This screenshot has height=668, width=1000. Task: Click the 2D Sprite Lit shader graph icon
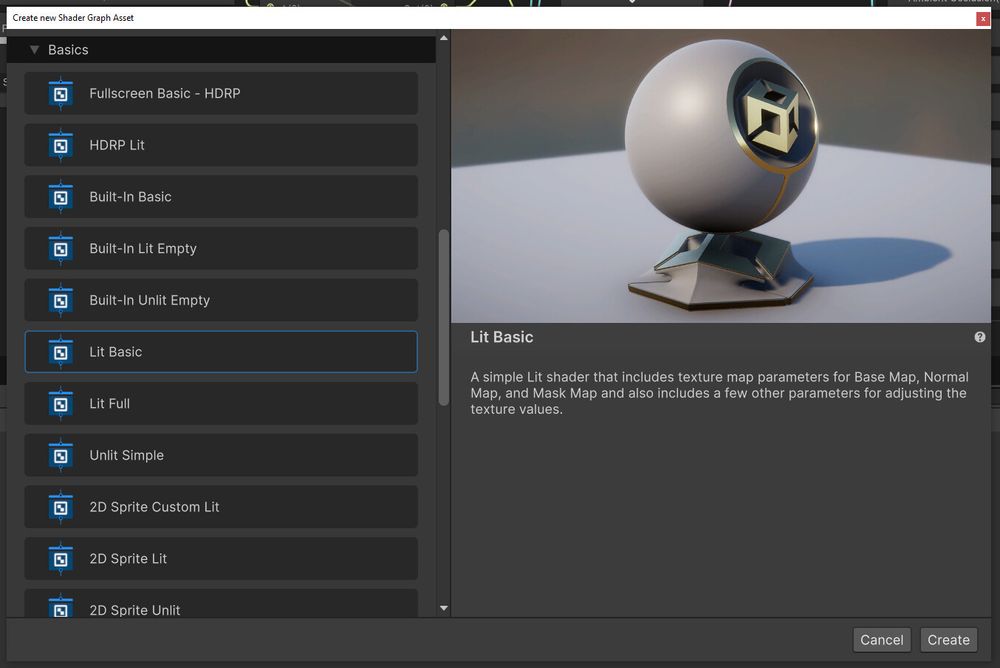click(x=61, y=559)
